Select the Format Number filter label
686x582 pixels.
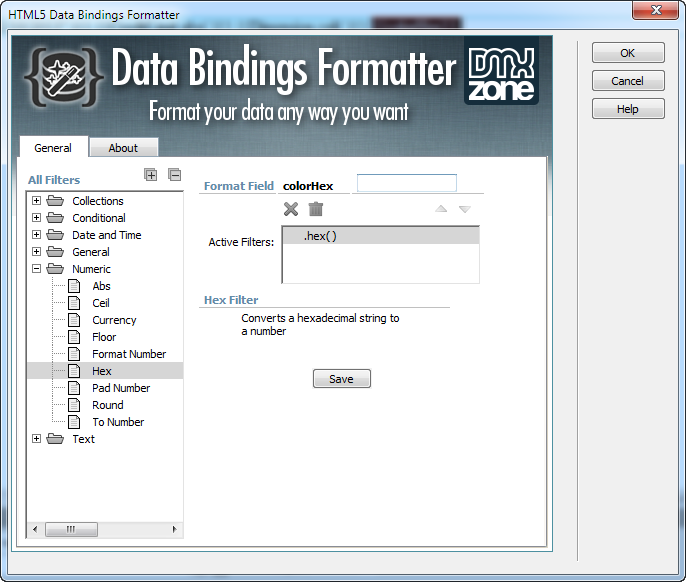pyautogui.click(x=129, y=354)
